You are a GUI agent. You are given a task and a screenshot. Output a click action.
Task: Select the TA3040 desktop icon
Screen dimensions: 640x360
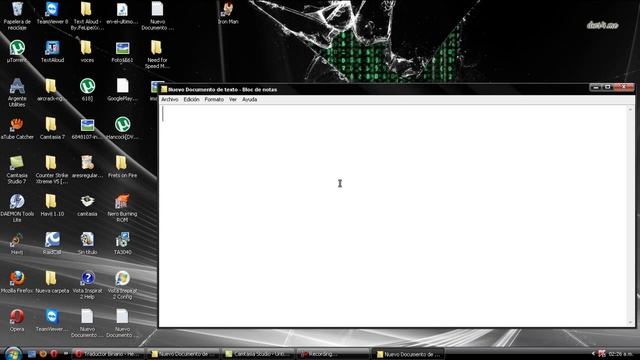click(x=122, y=244)
